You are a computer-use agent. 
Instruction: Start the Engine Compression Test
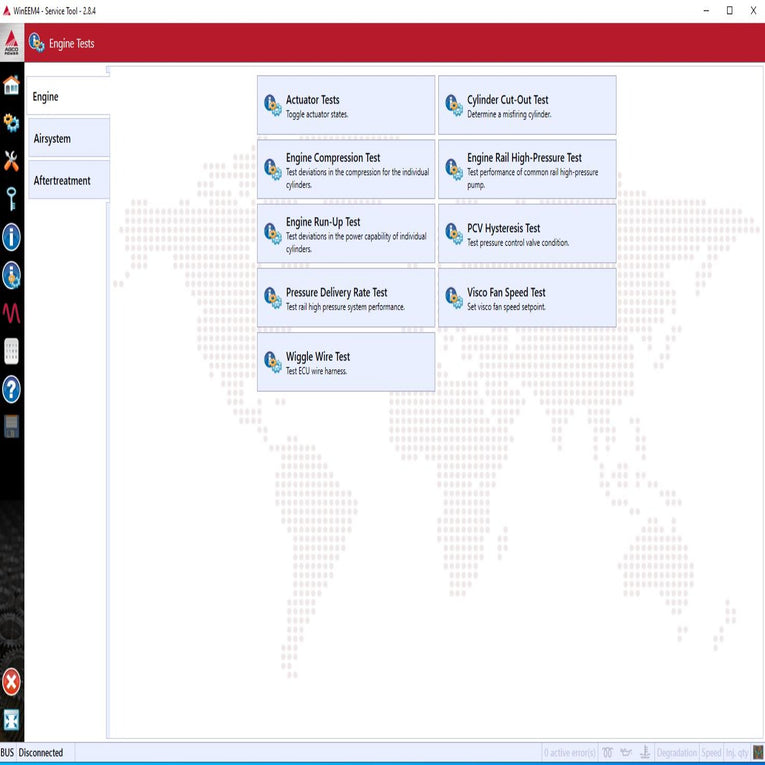(346, 169)
